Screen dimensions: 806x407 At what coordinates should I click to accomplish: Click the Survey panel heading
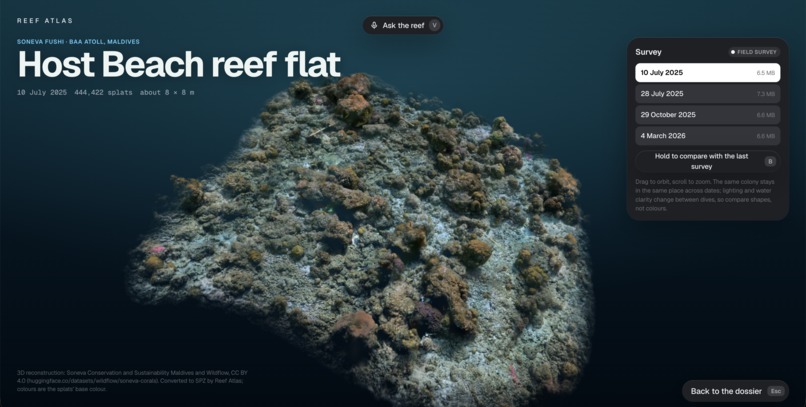[x=648, y=52]
